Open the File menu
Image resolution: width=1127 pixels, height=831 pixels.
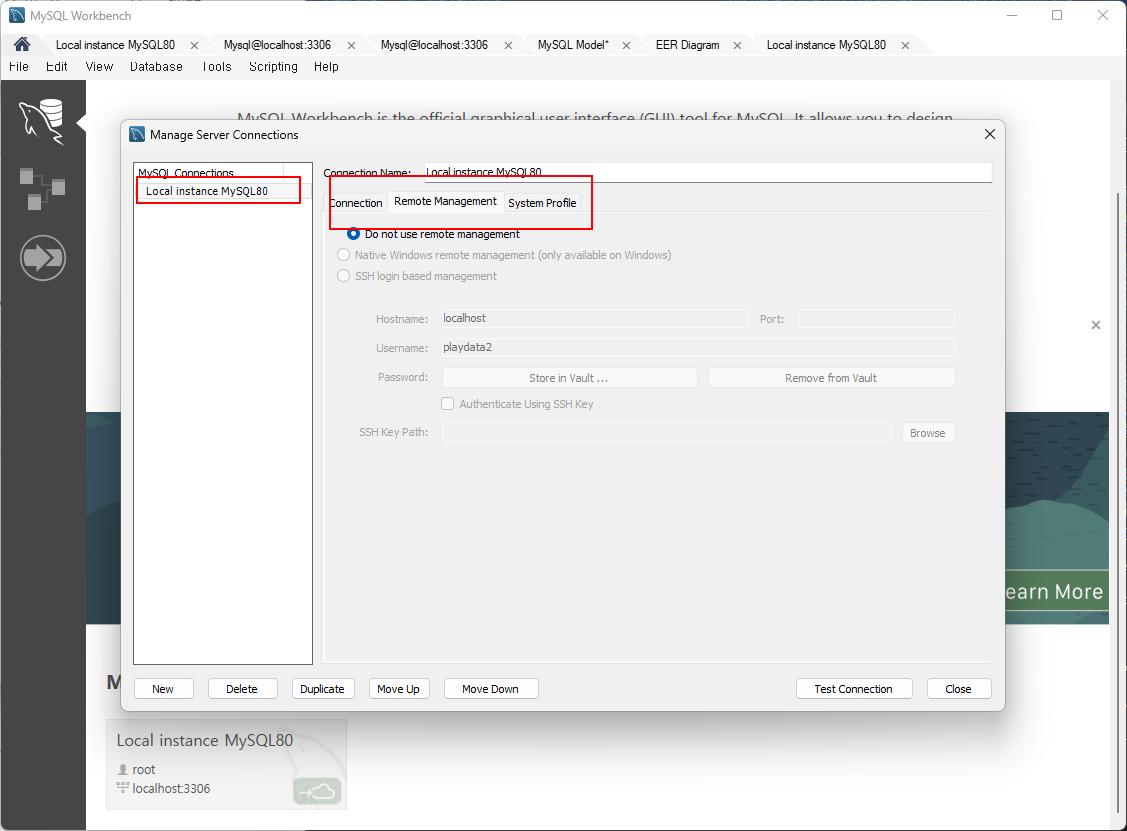[19, 66]
